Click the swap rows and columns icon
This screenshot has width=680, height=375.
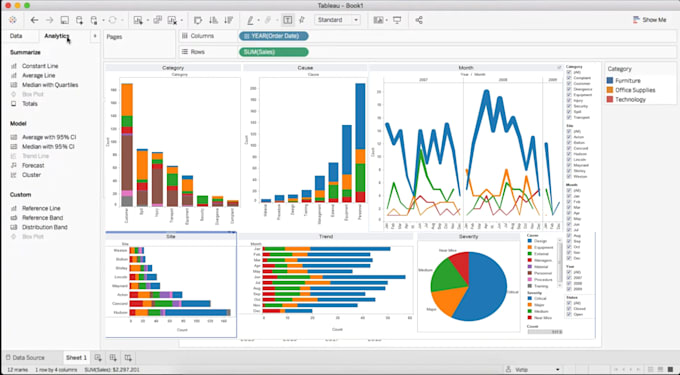[198, 20]
